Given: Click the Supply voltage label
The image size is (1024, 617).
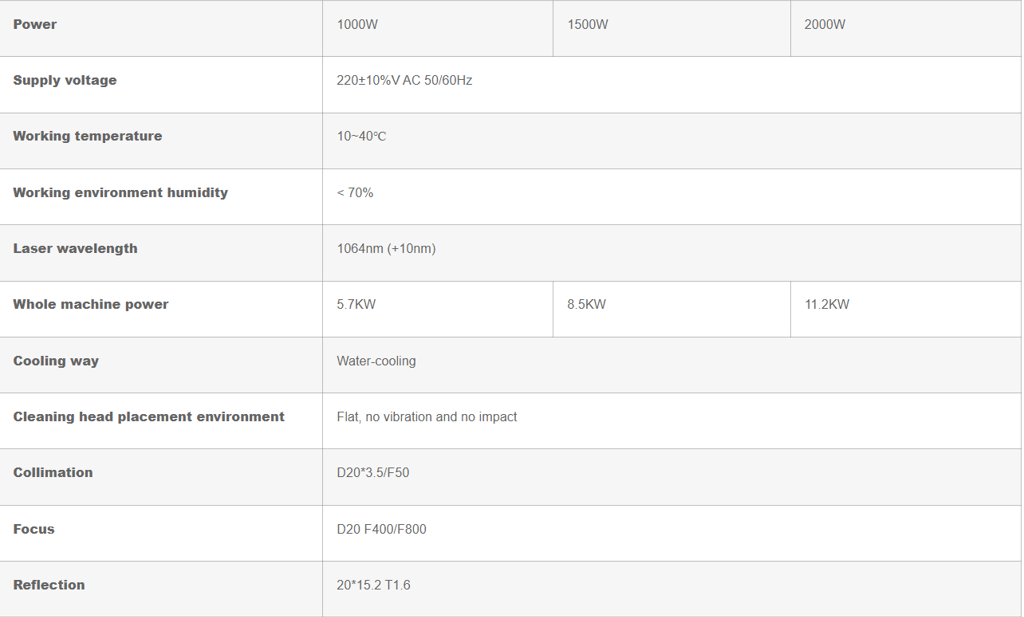Looking at the screenshot, I should (x=65, y=80).
